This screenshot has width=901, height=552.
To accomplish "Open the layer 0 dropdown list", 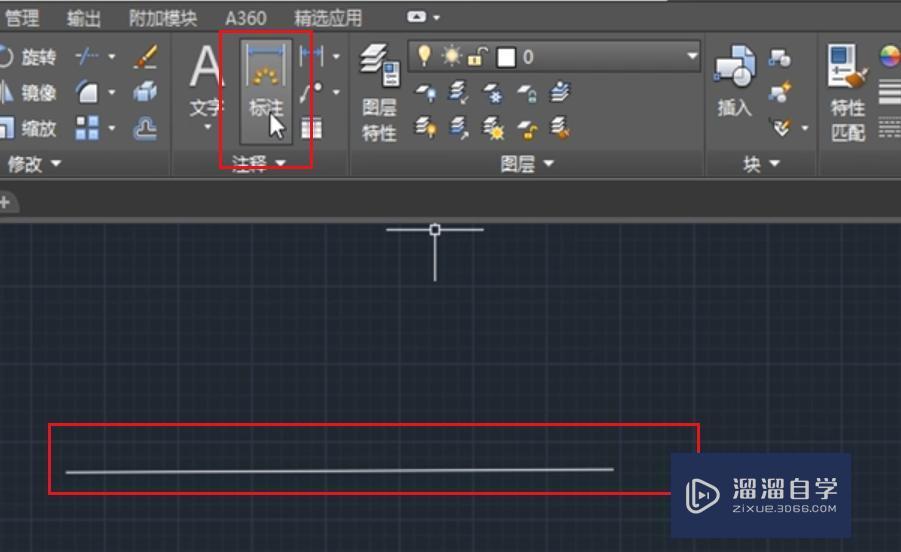I will coord(692,56).
